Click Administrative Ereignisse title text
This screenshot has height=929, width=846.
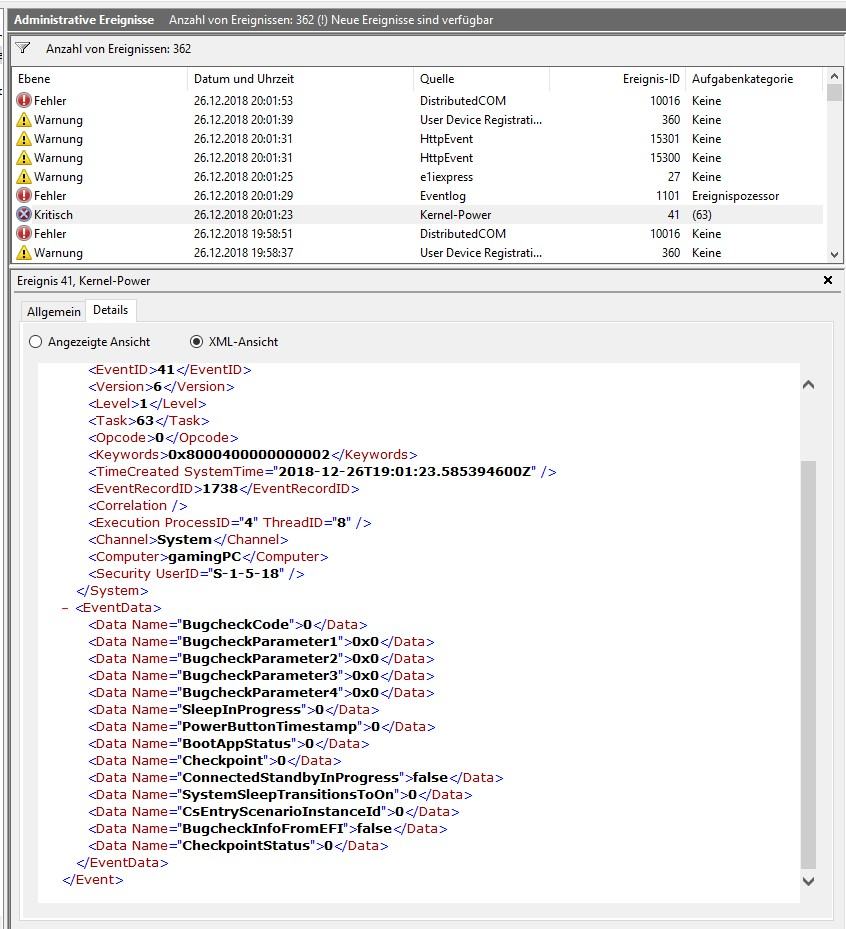84,20
